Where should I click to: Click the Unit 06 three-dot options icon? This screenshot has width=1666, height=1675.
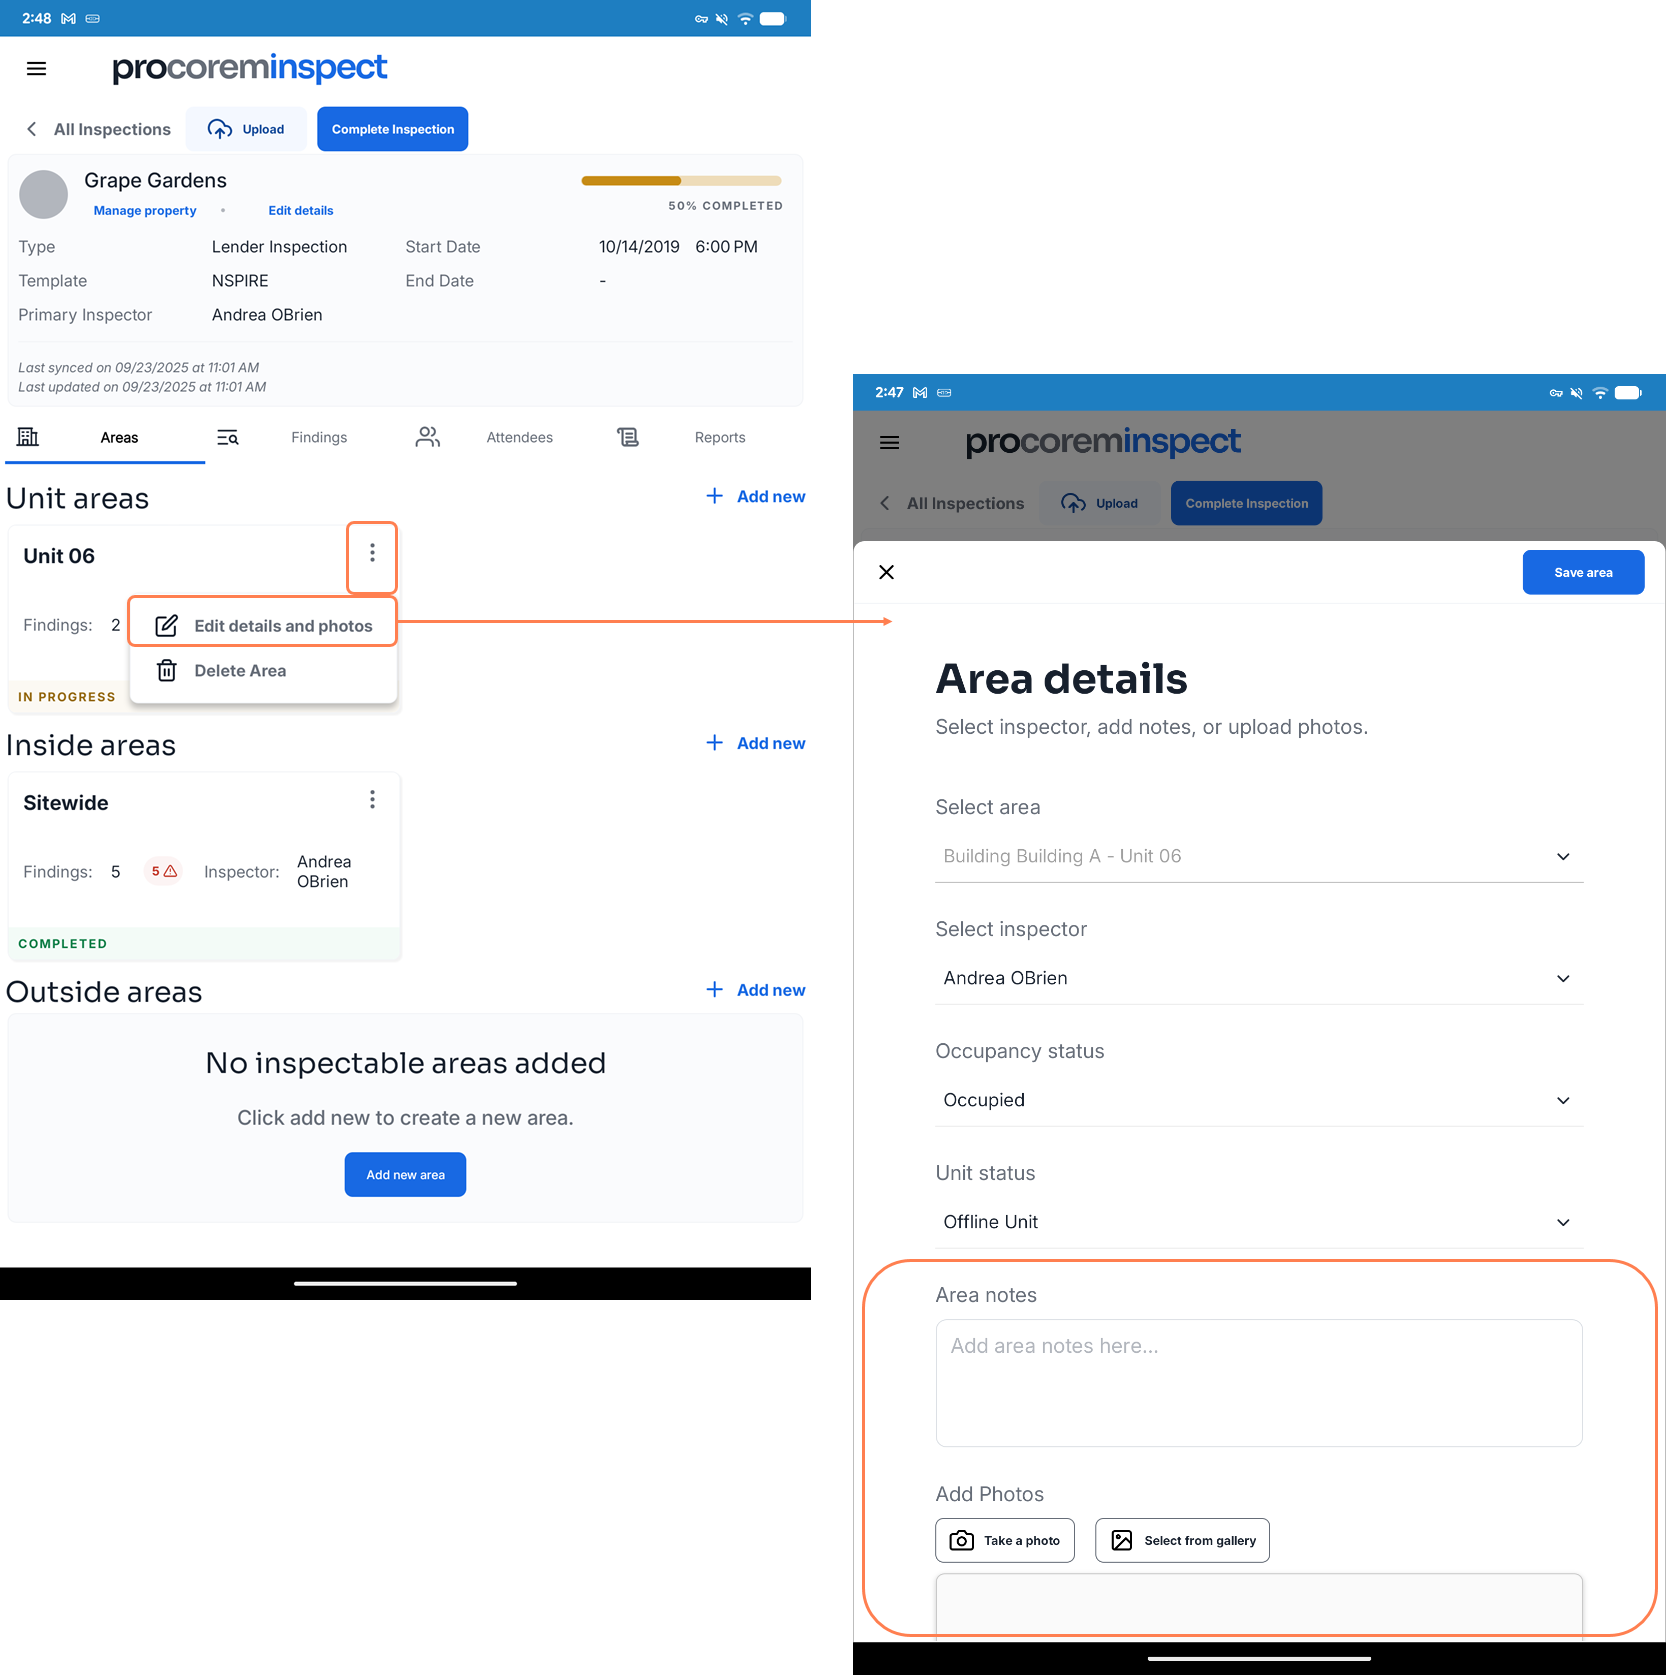(372, 553)
